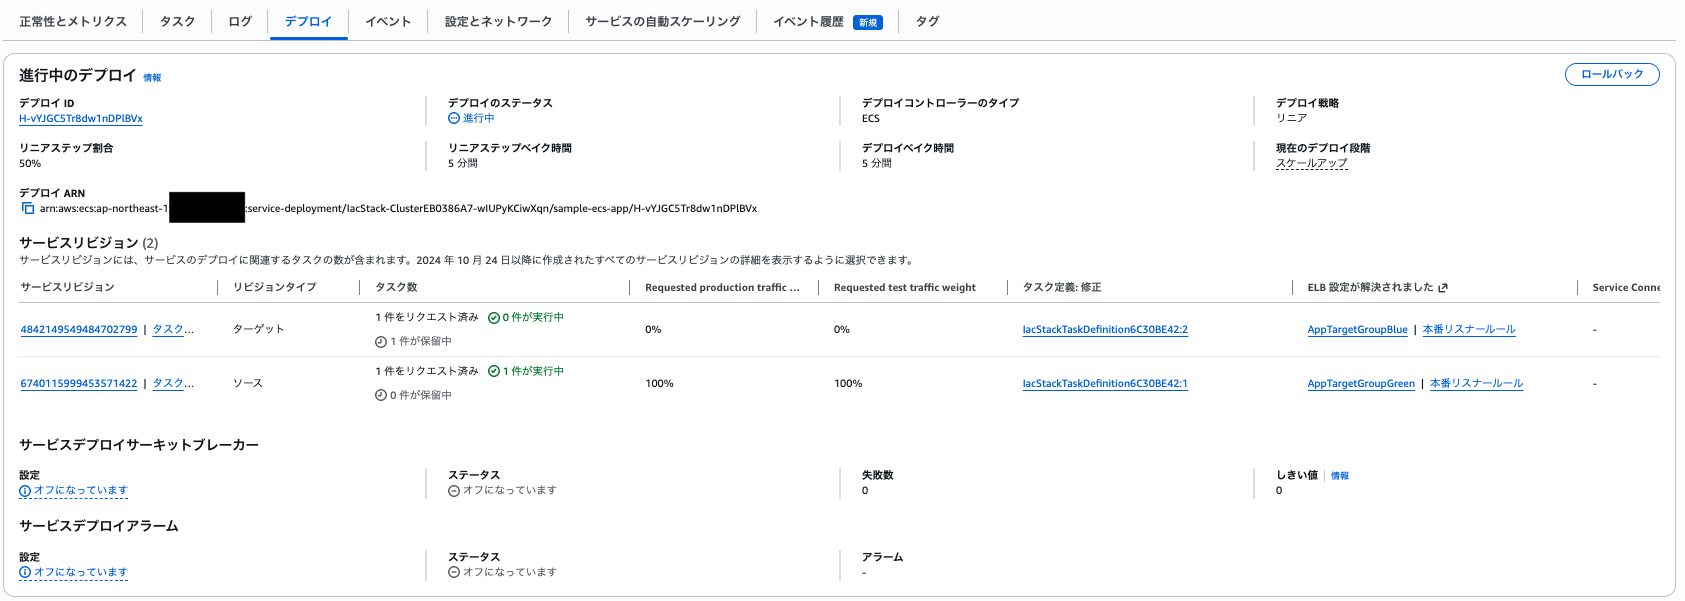Click the info icon in circuit breaker settings
1685x601 pixels.
tap(25, 491)
